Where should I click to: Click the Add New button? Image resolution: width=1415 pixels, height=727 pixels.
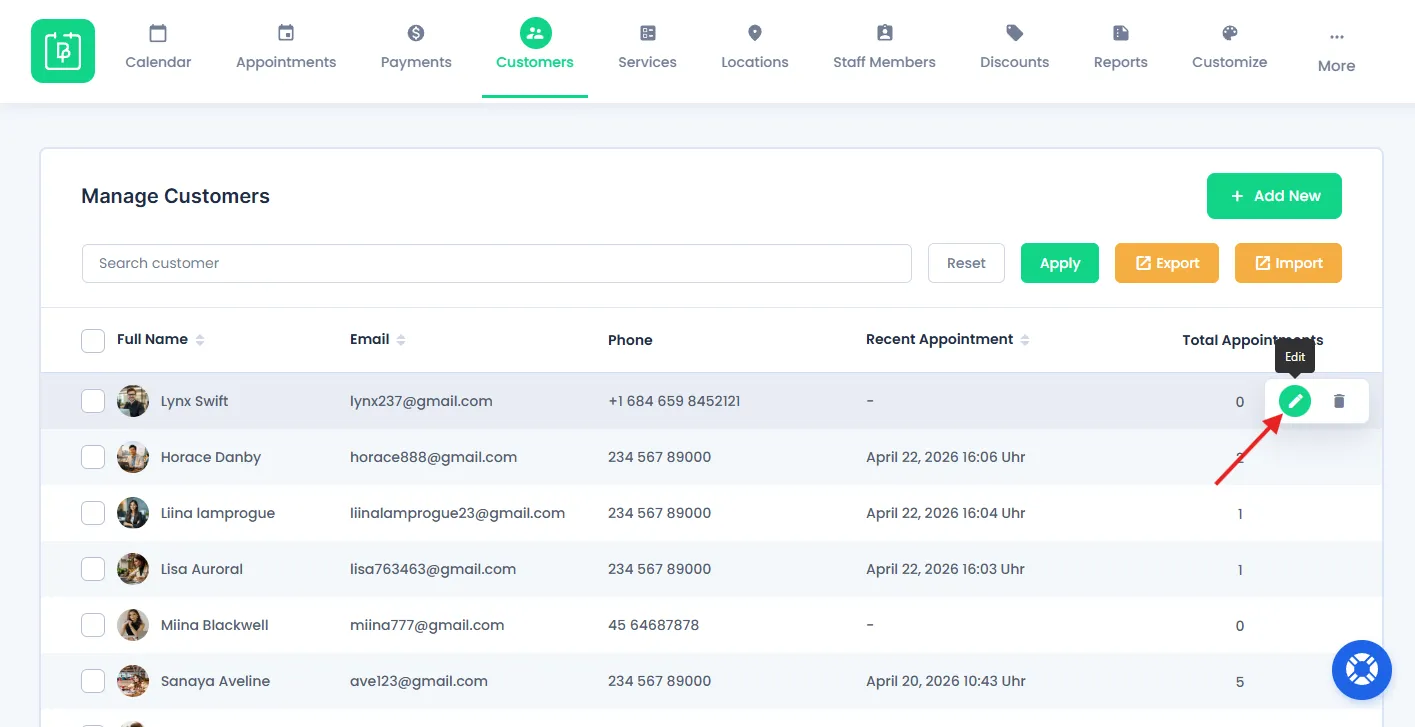[1274, 196]
